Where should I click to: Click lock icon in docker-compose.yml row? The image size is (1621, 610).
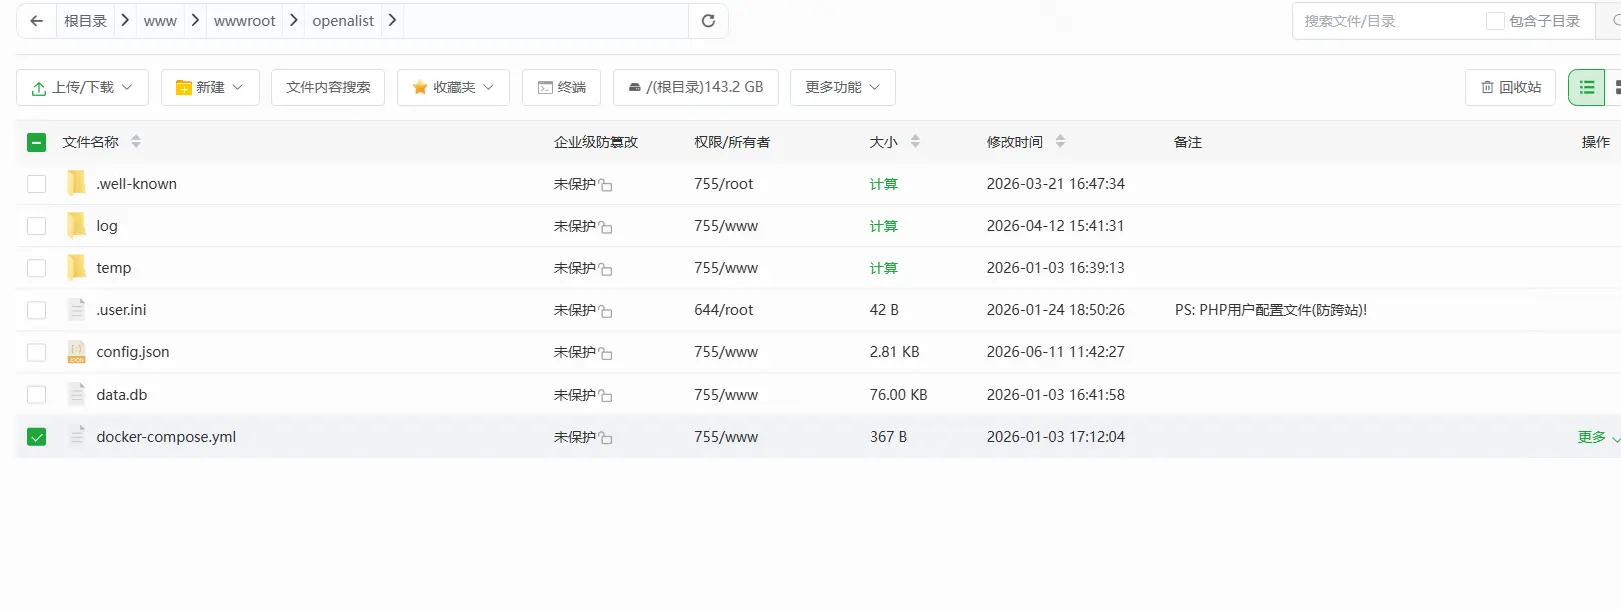(x=606, y=438)
